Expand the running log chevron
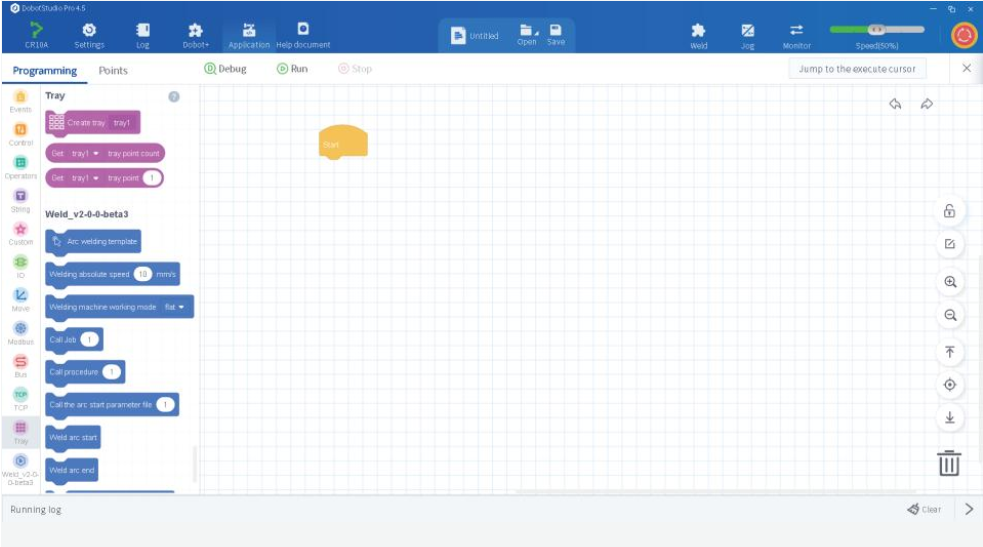 point(969,509)
